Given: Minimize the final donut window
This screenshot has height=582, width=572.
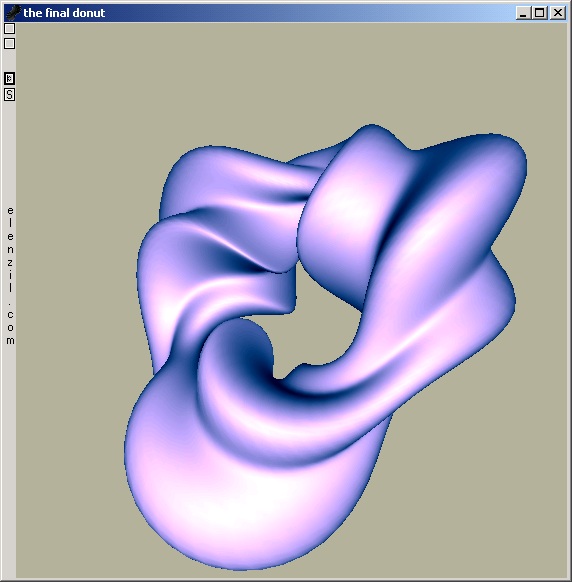Looking at the screenshot, I should click(x=523, y=13).
